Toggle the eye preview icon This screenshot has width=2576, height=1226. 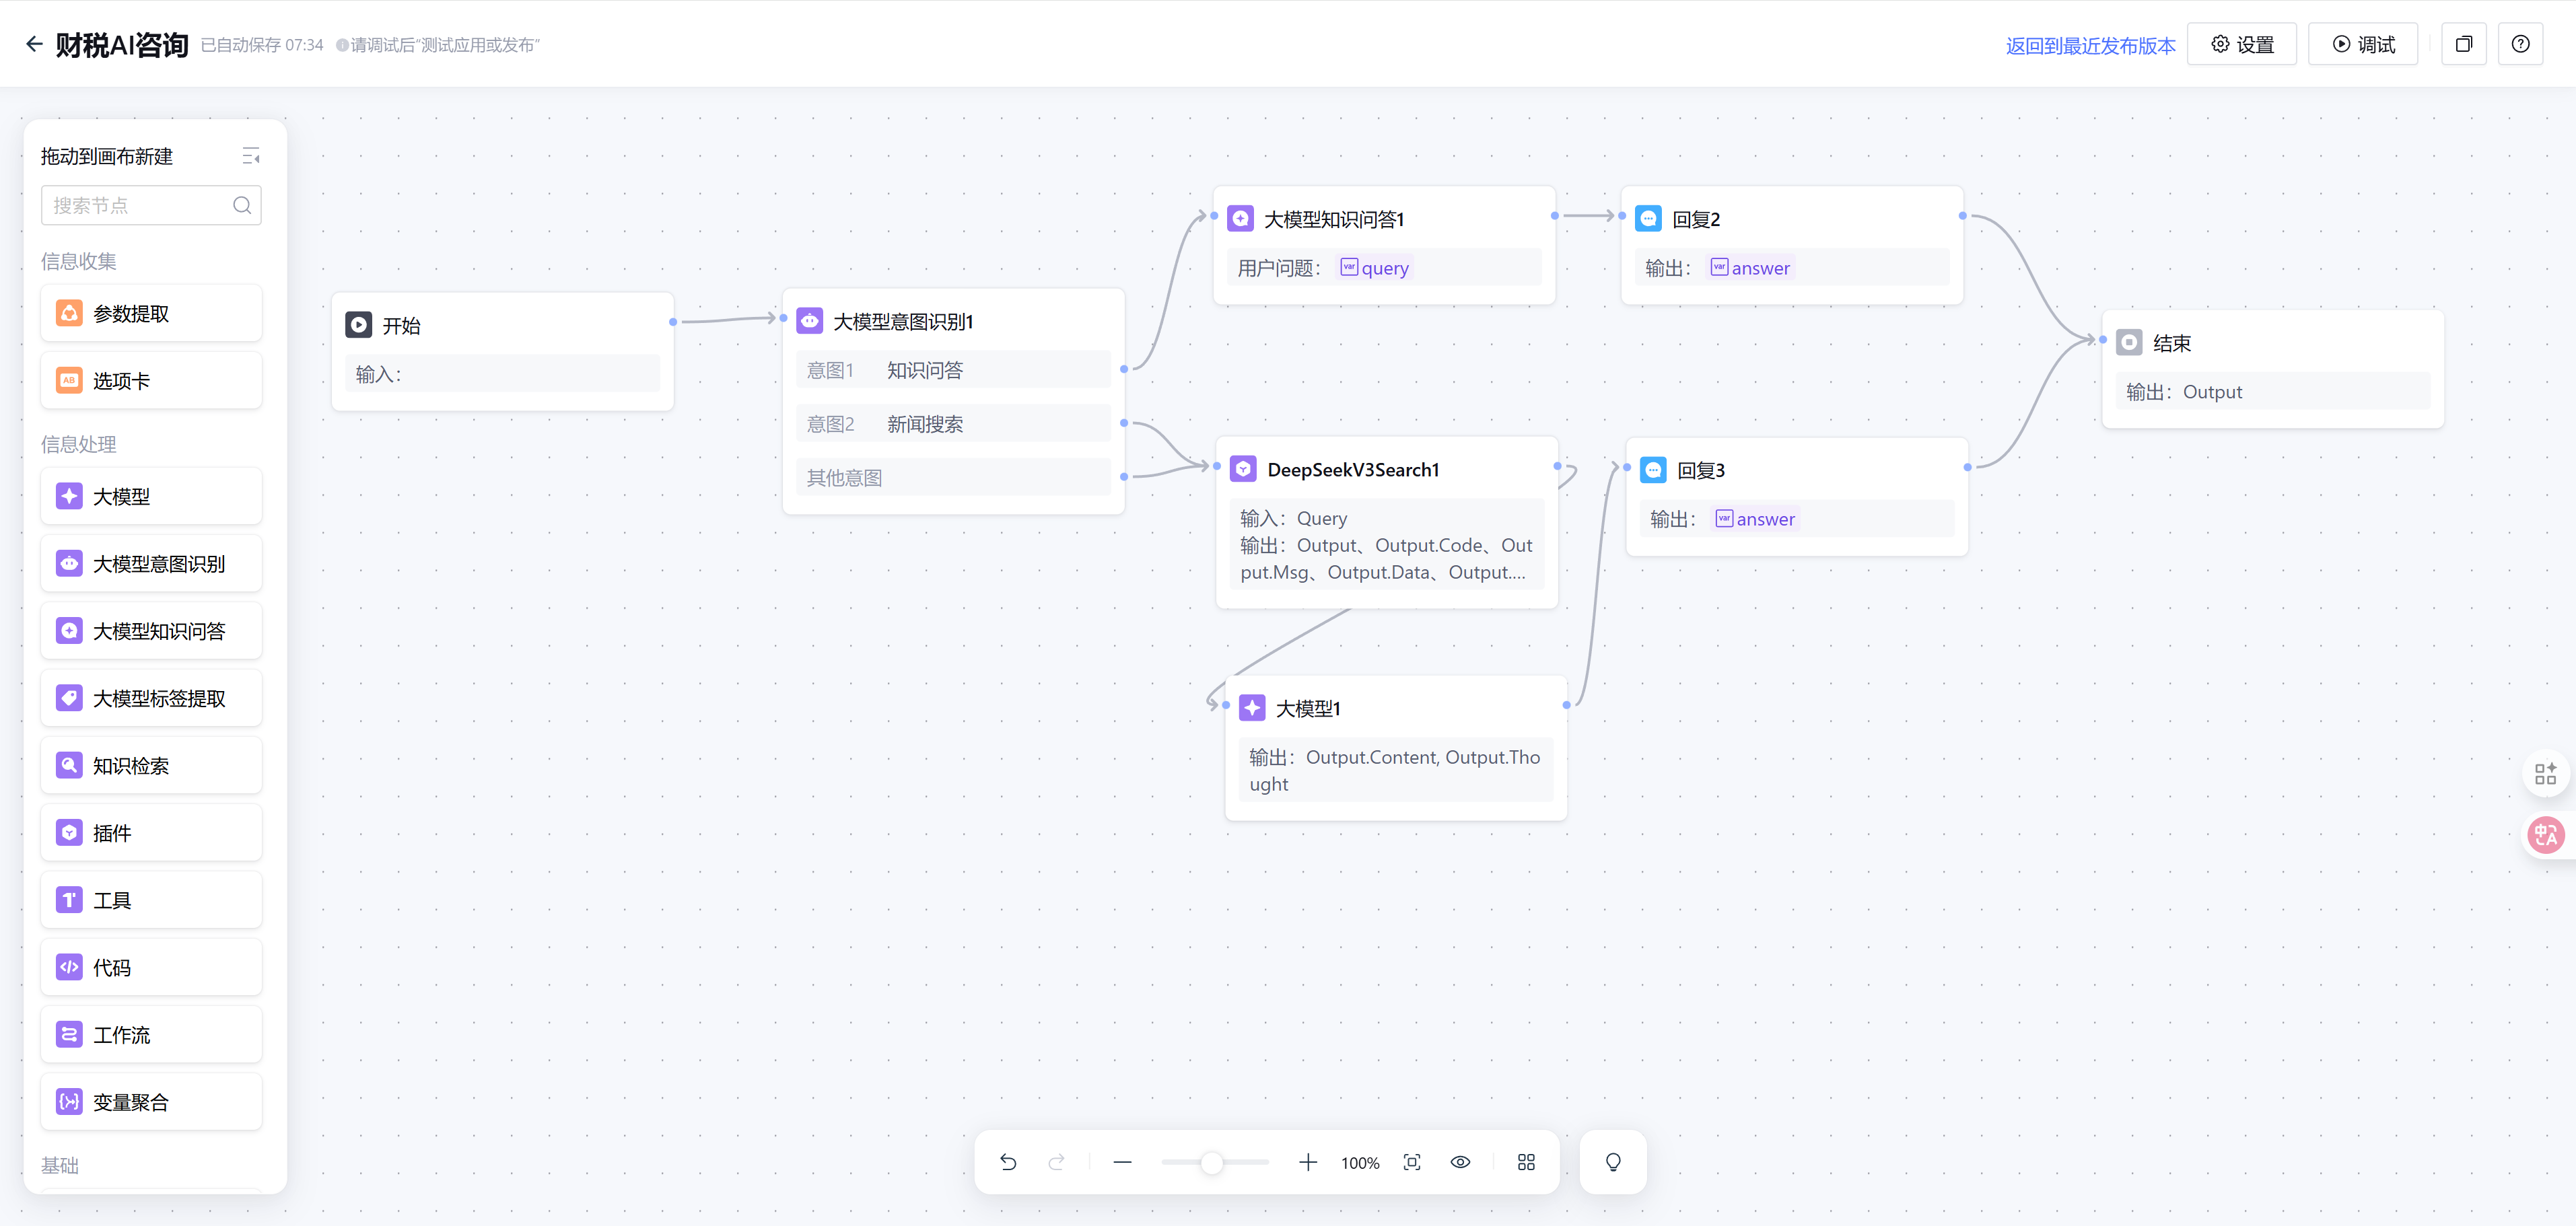(x=1460, y=1162)
